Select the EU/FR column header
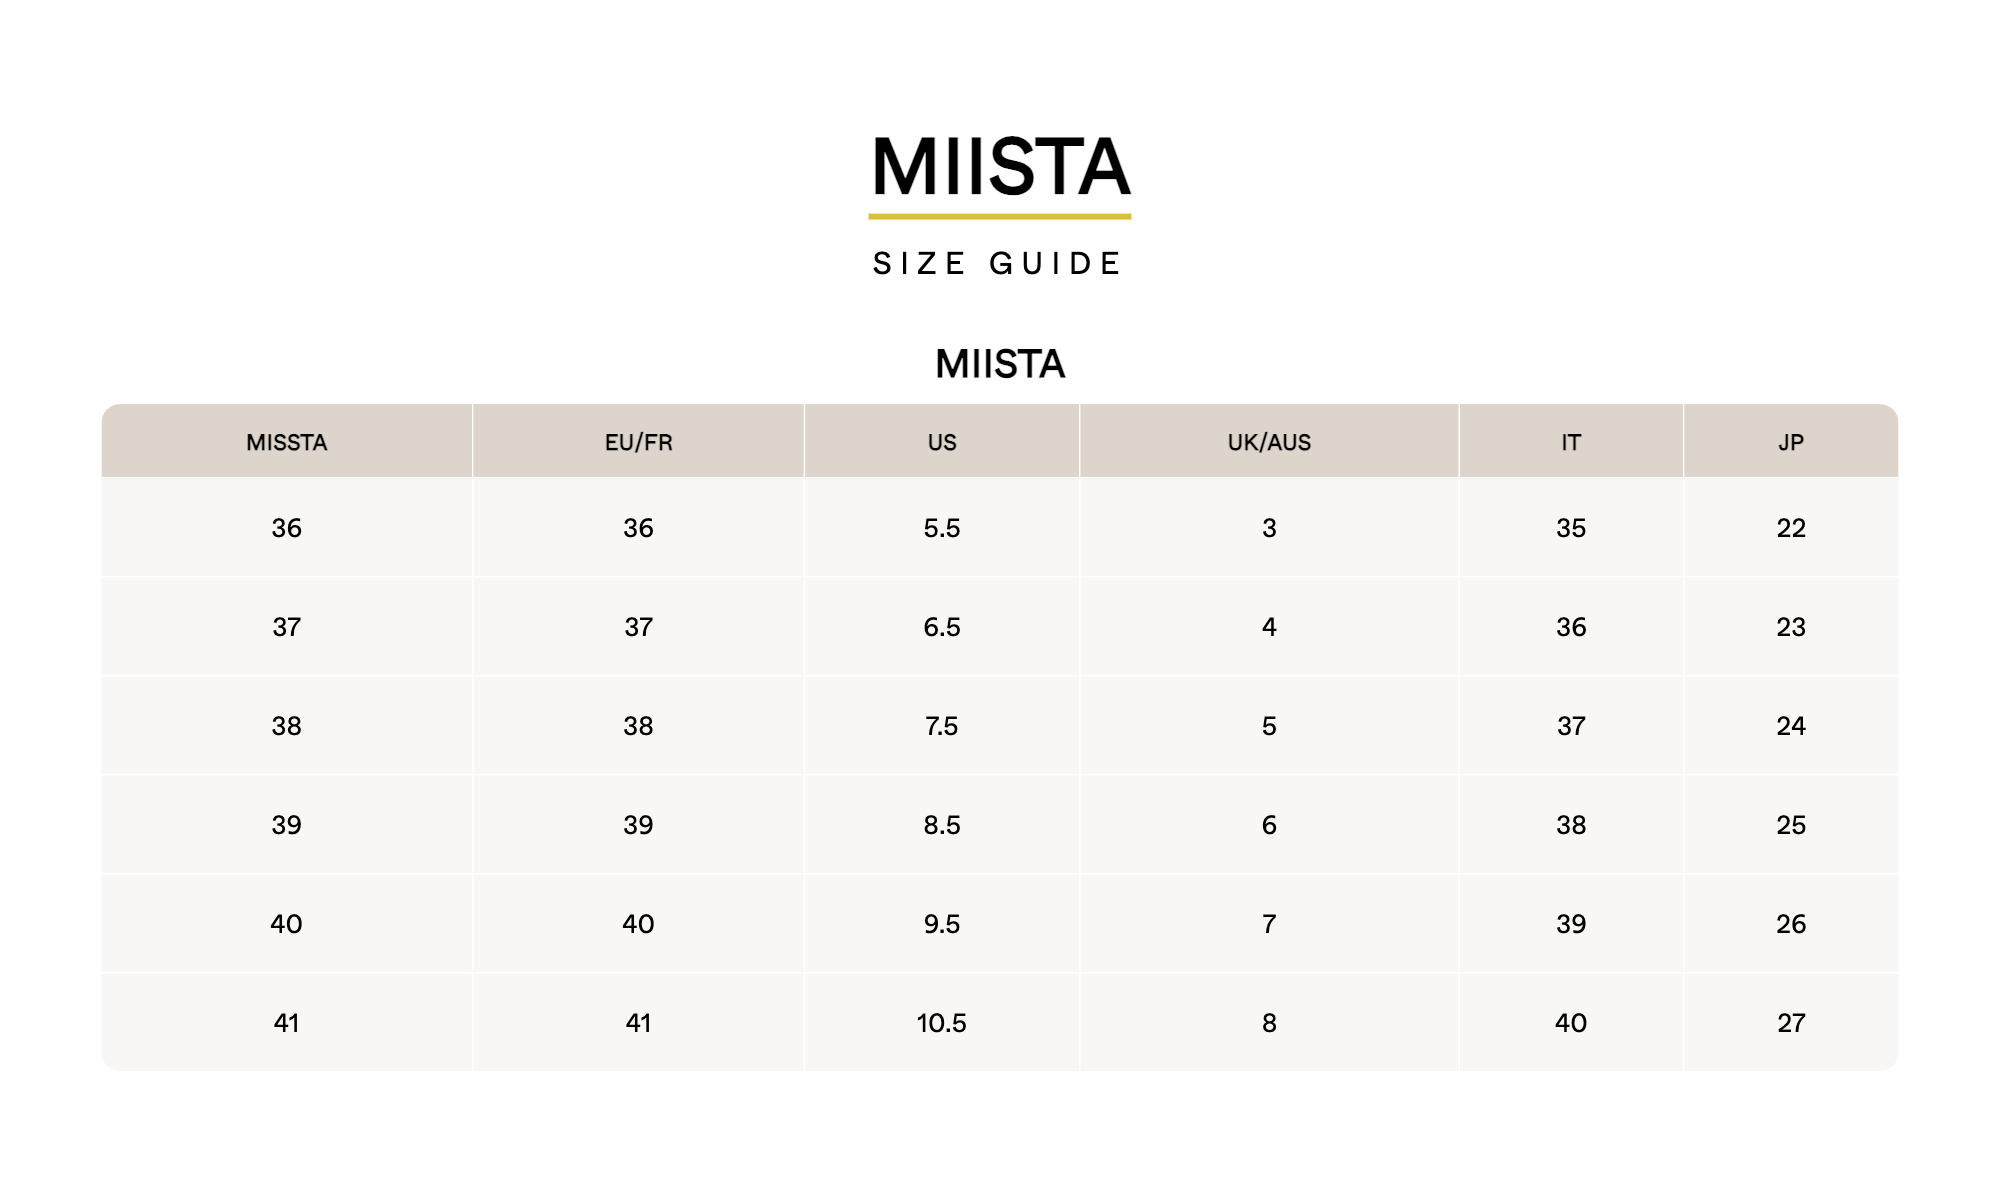 point(638,442)
